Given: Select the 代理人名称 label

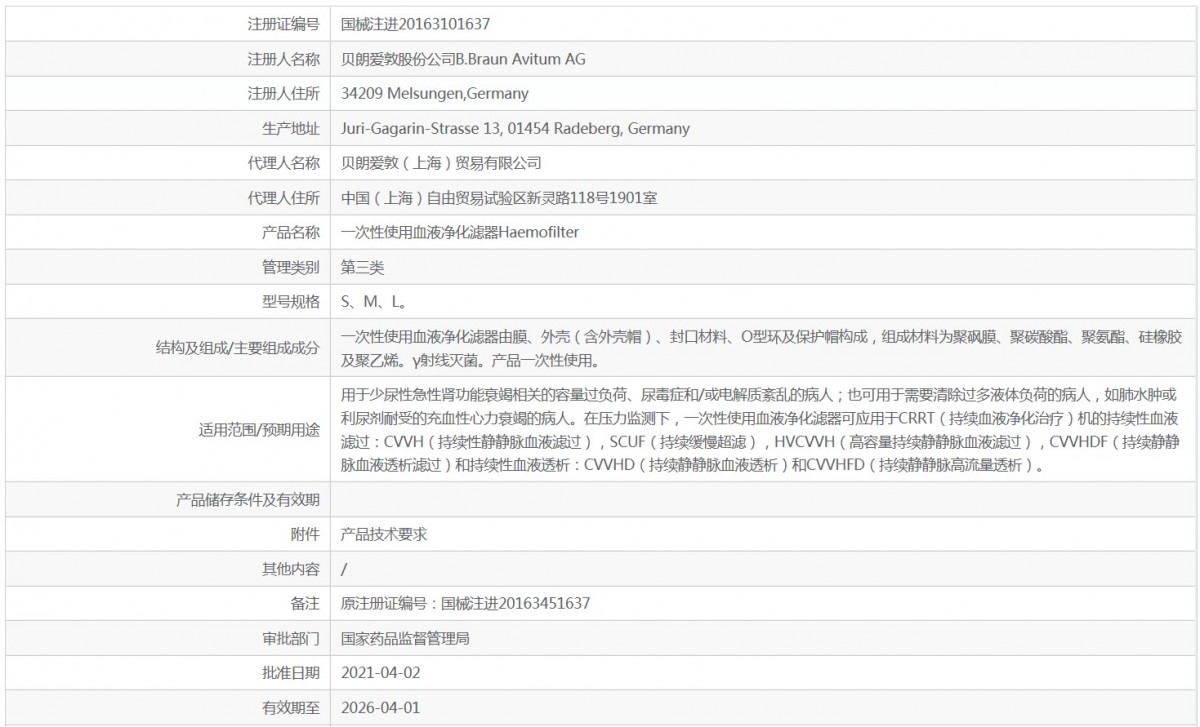Looking at the screenshot, I should pos(283,163).
